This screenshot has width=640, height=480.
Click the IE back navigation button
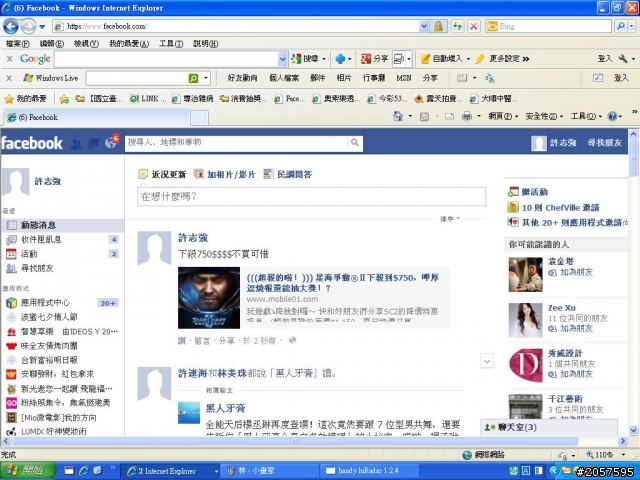11,27
